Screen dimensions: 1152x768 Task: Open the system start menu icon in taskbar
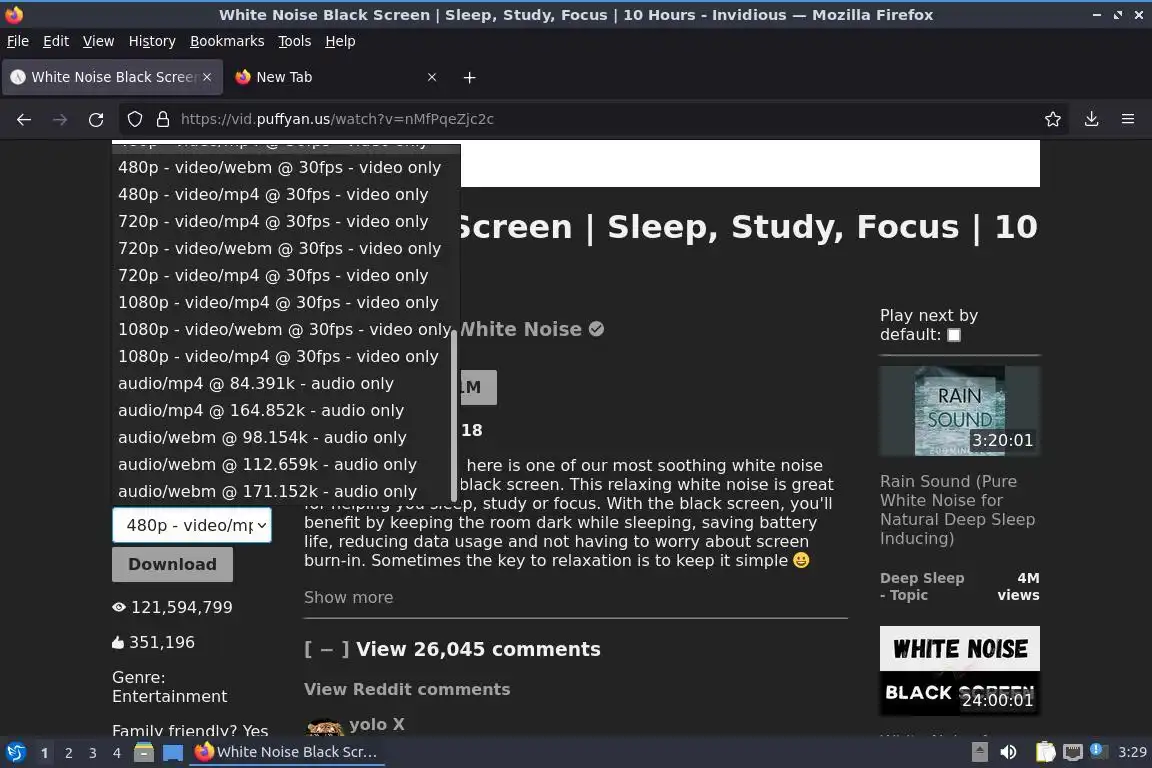click(x=16, y=752)
